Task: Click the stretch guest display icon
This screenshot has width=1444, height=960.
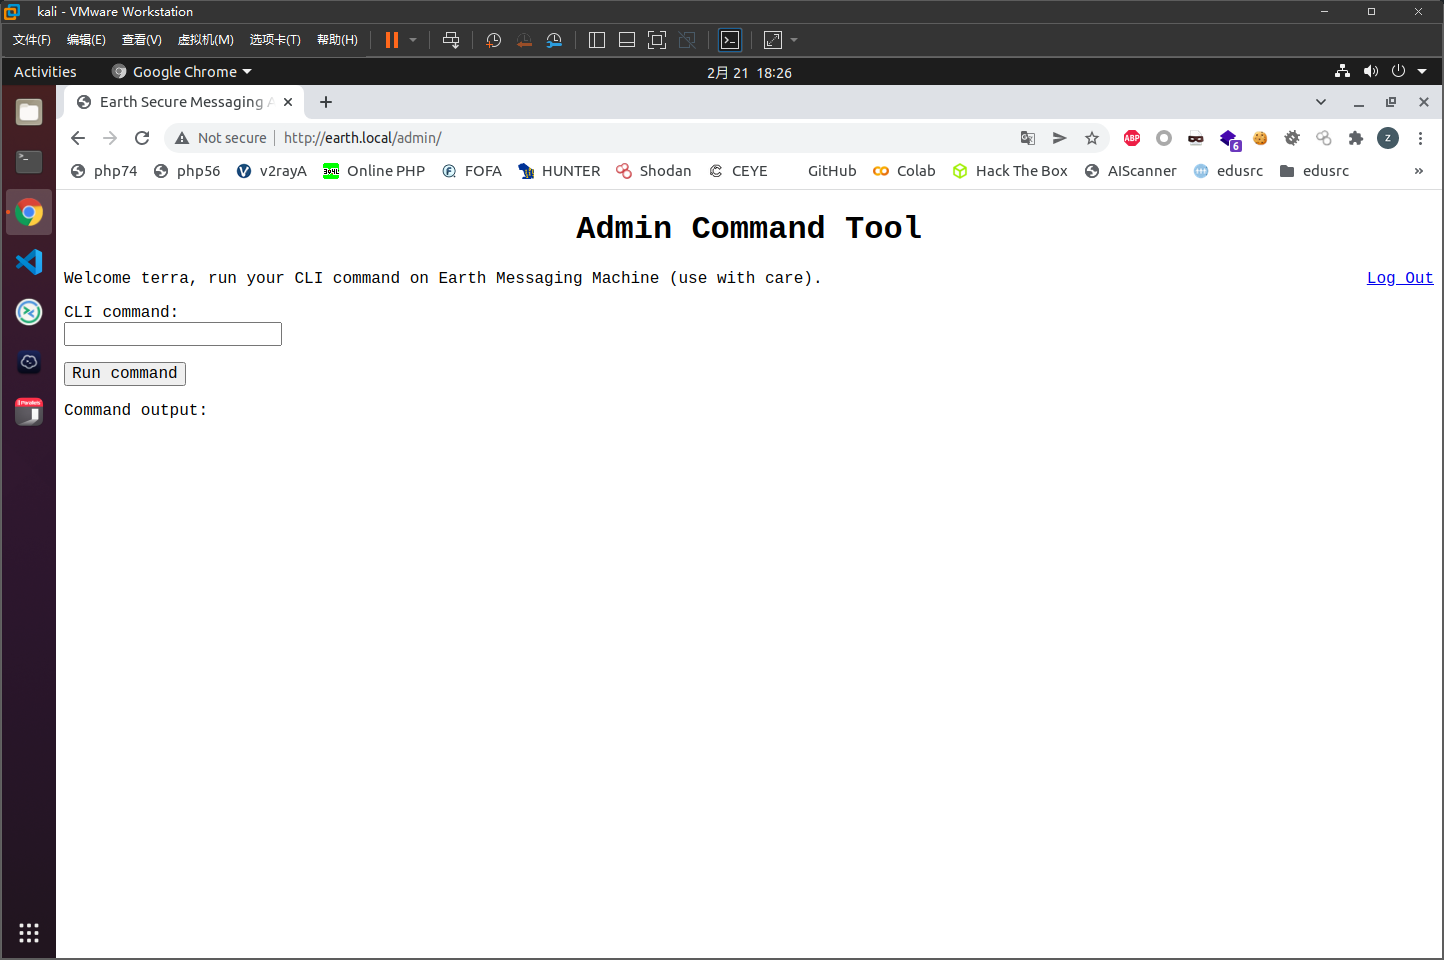Action: click(x=773, y=40)
